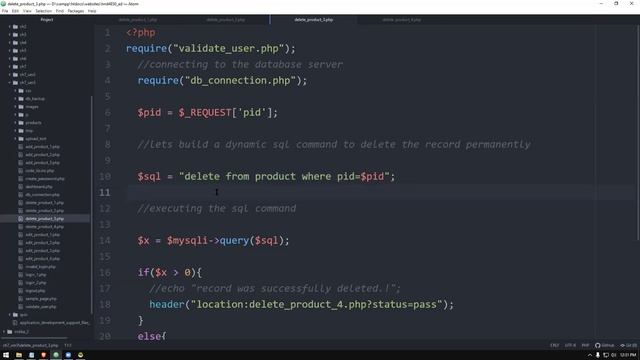Viewport: 640px width, 360px height.
Task: Change the CRLF line ending setting
Action: click(554, 345)
